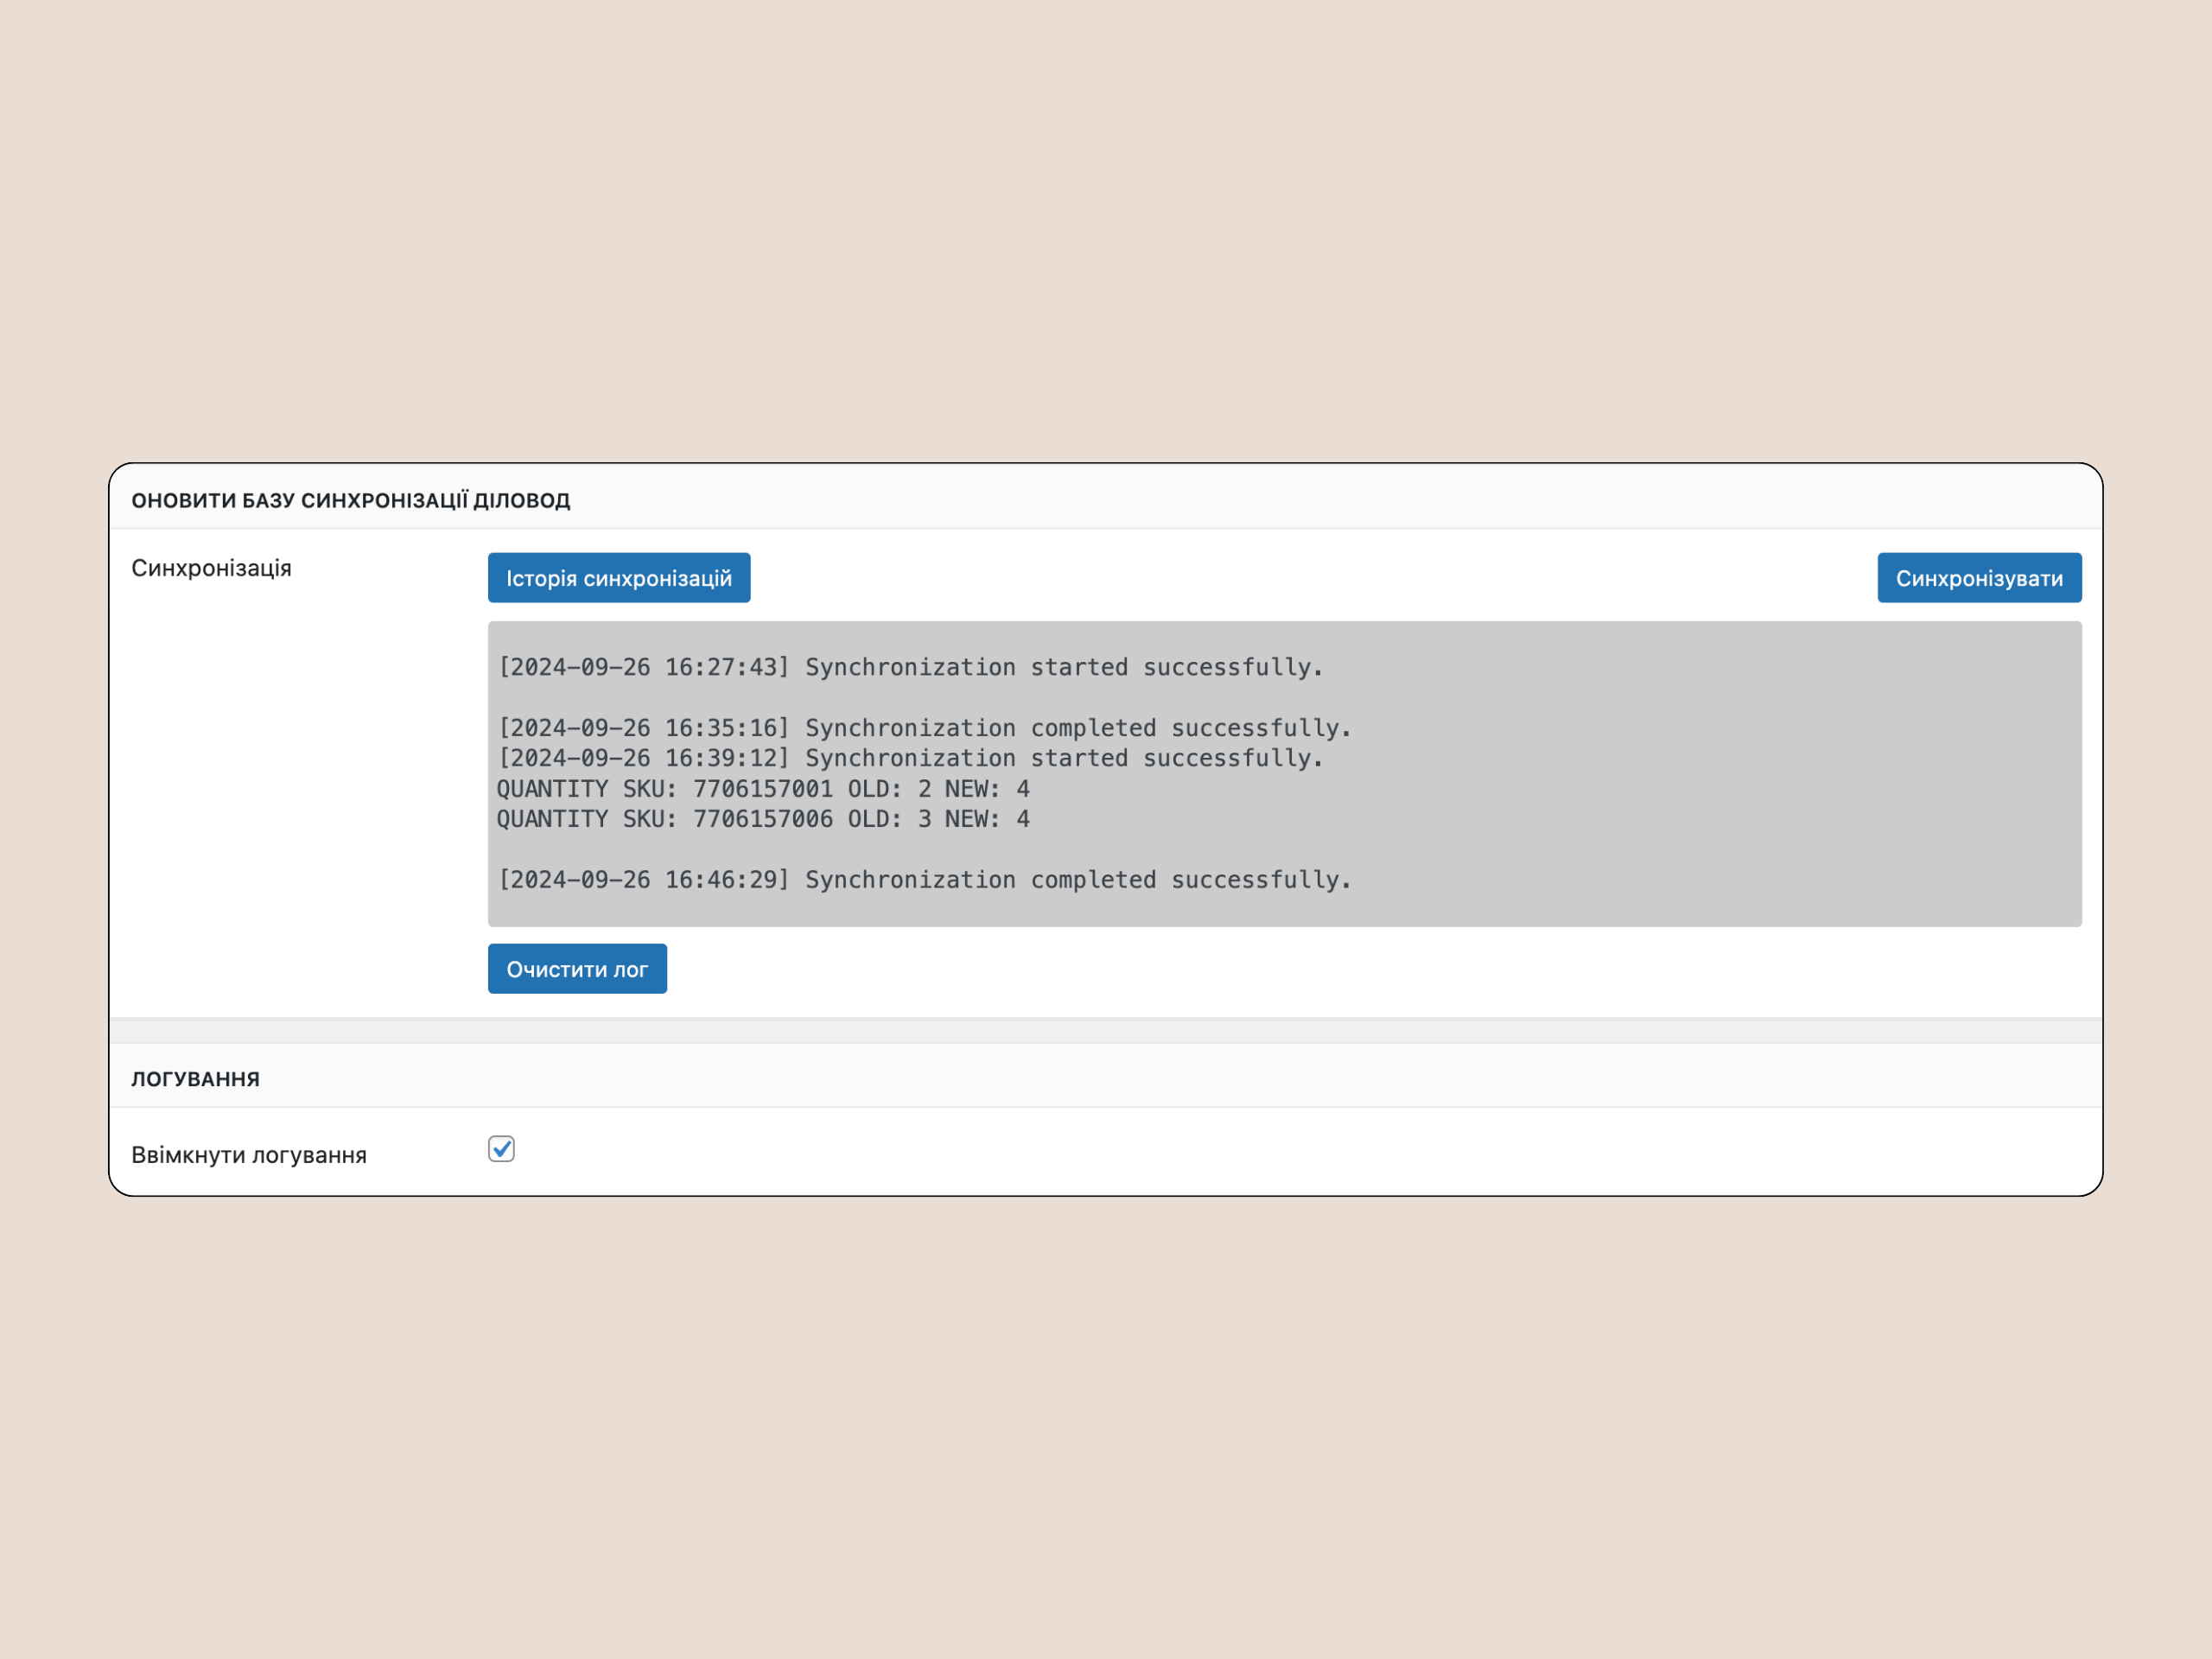Disable the Ввімкнути логування checkbox
Viewport: 2212px width, 1659px height.
click(x=501, y=1149)
